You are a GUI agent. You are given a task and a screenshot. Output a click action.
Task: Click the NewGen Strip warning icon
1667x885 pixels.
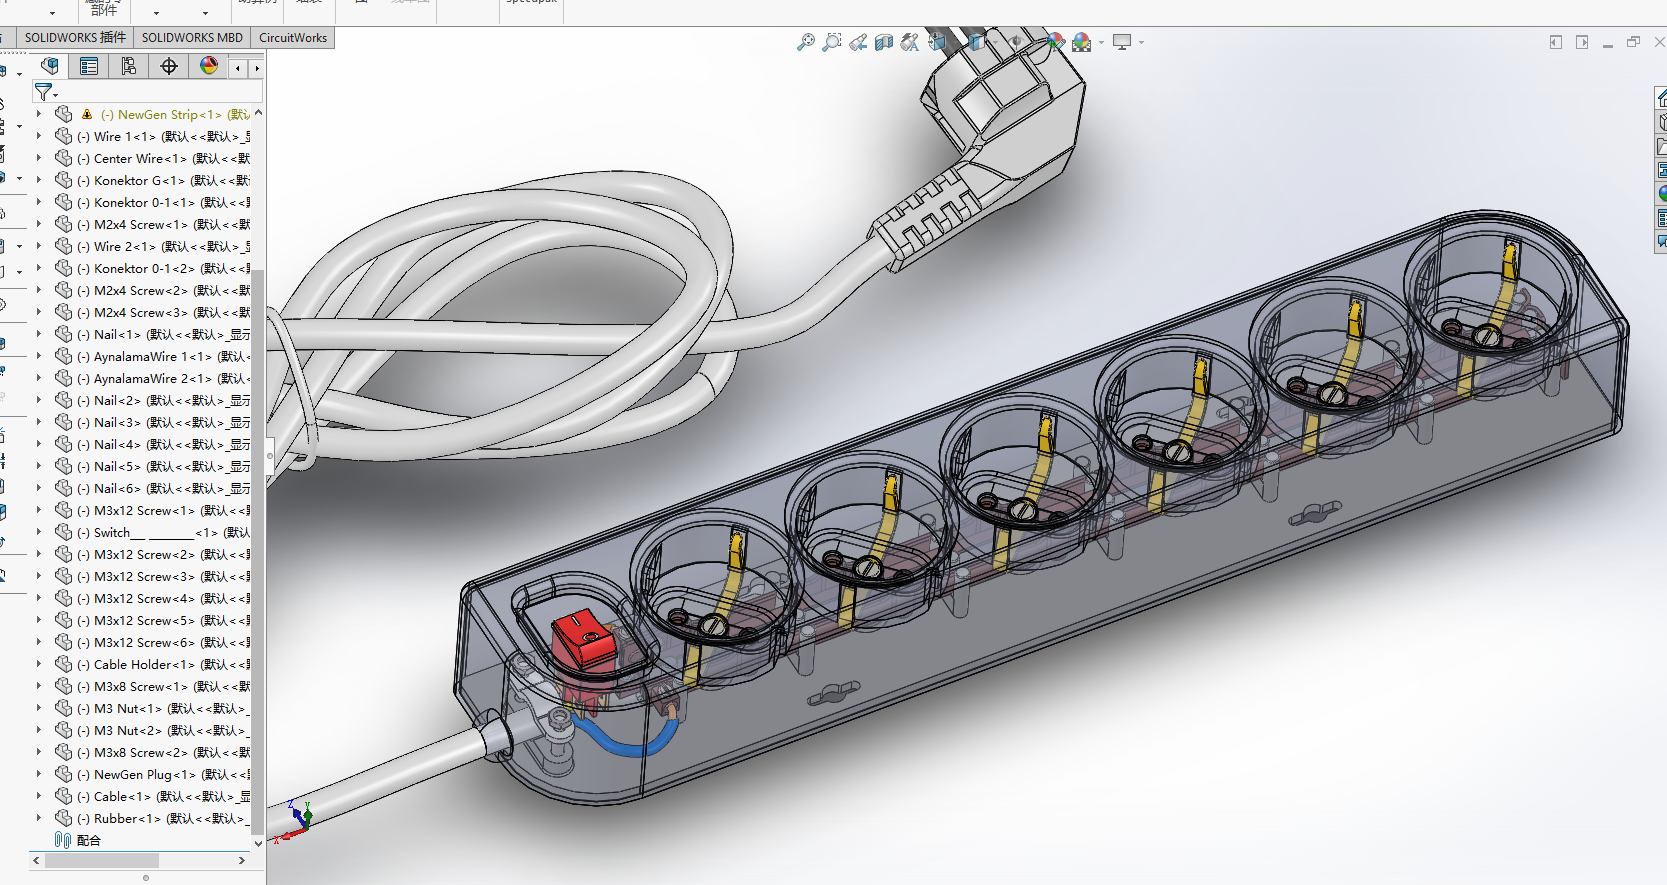tap(87, 114)
